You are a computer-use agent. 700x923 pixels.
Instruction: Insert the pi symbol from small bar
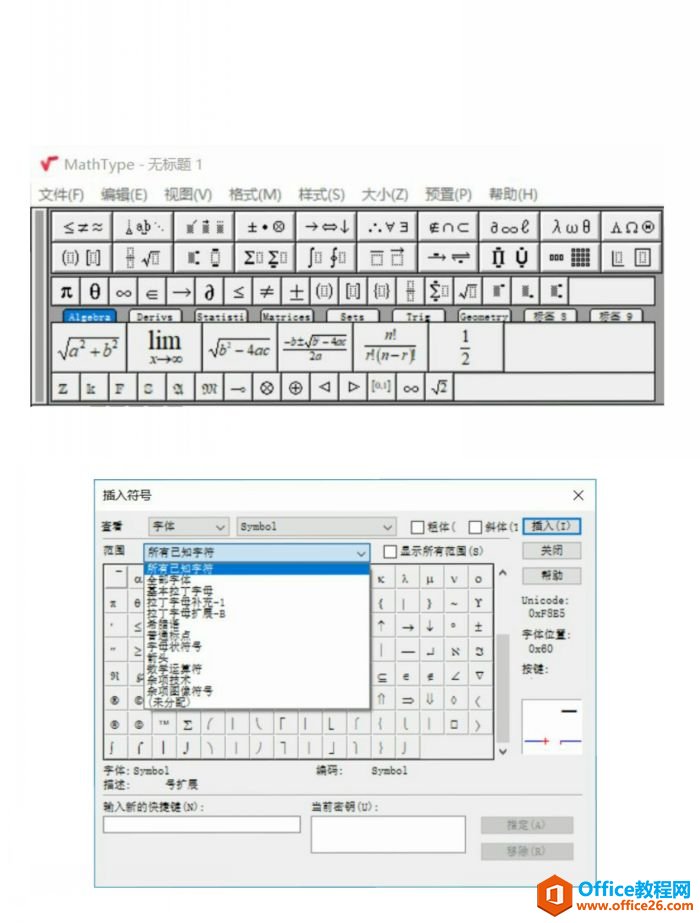click(x=66, y=291)
